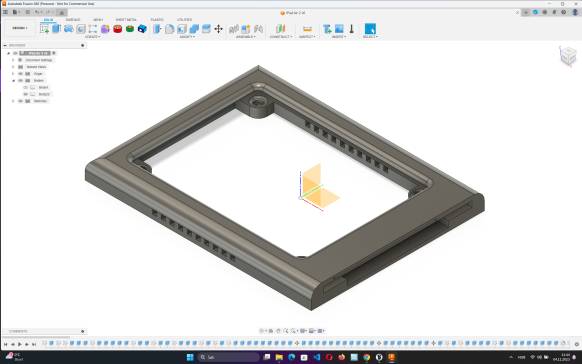The image size is (582, 364).
Task: Click the red cylinder create icon
Action: (118, 29)
